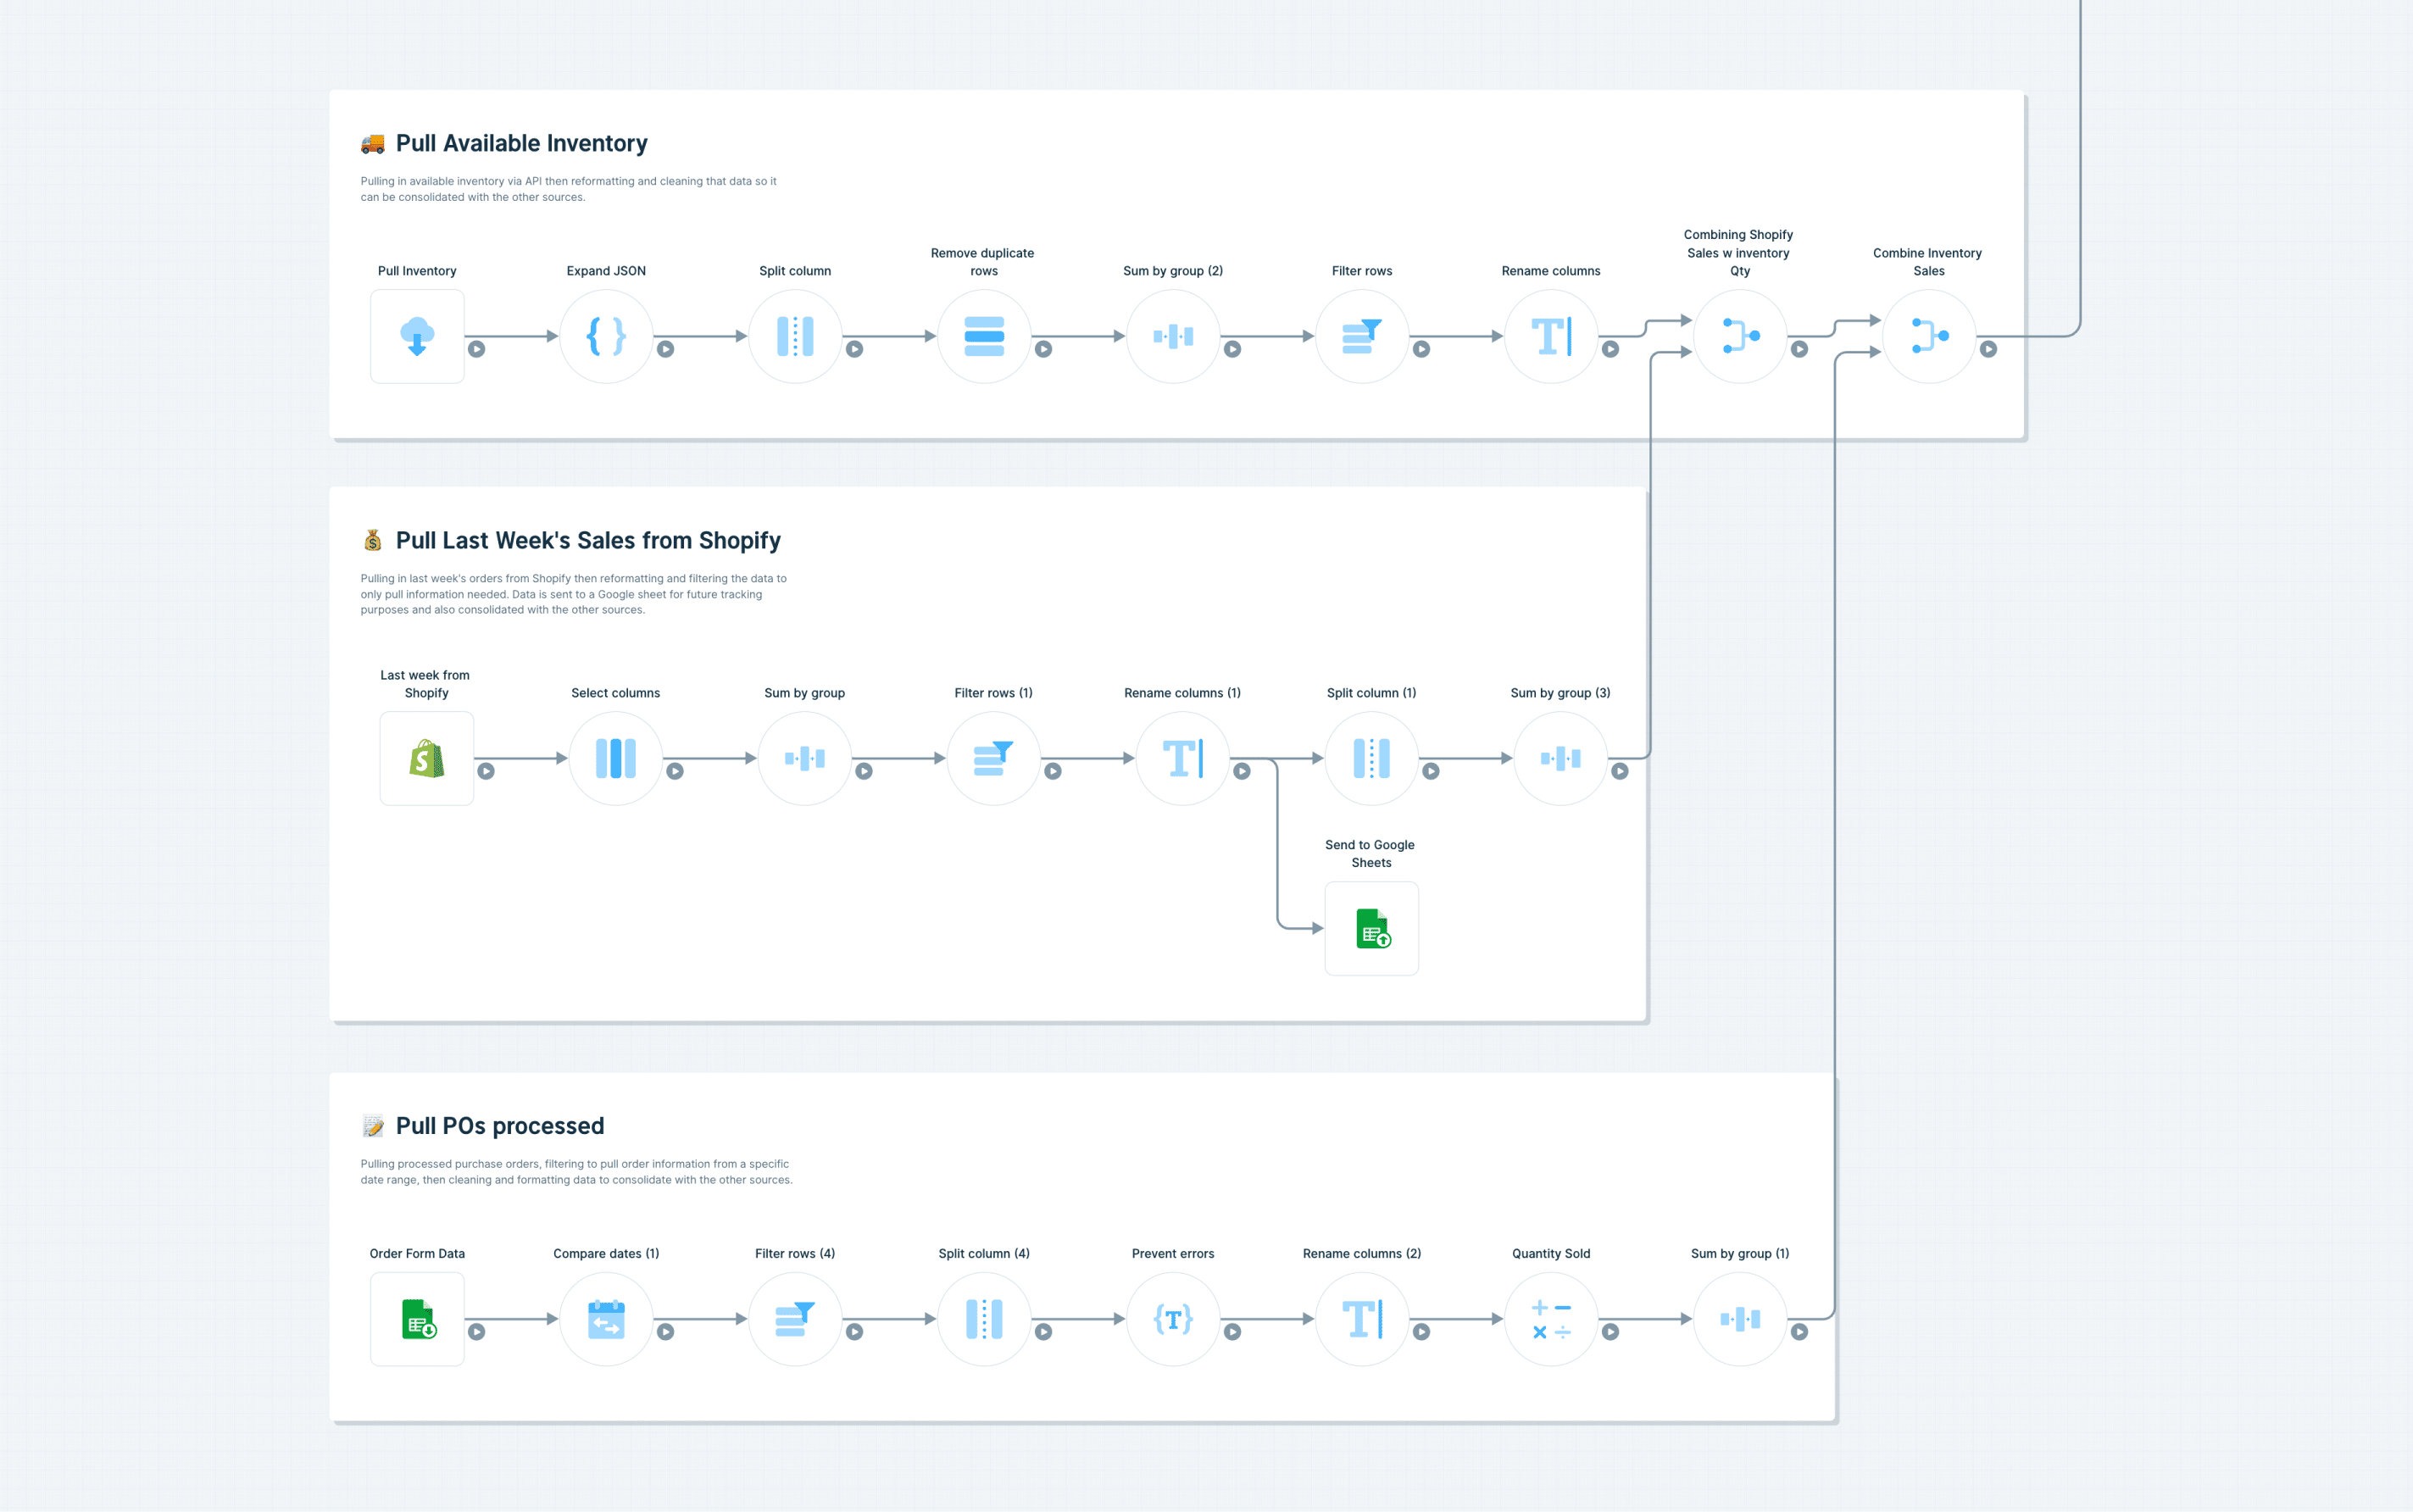Select the Filter rows node in inventory section

(1362, 336)
